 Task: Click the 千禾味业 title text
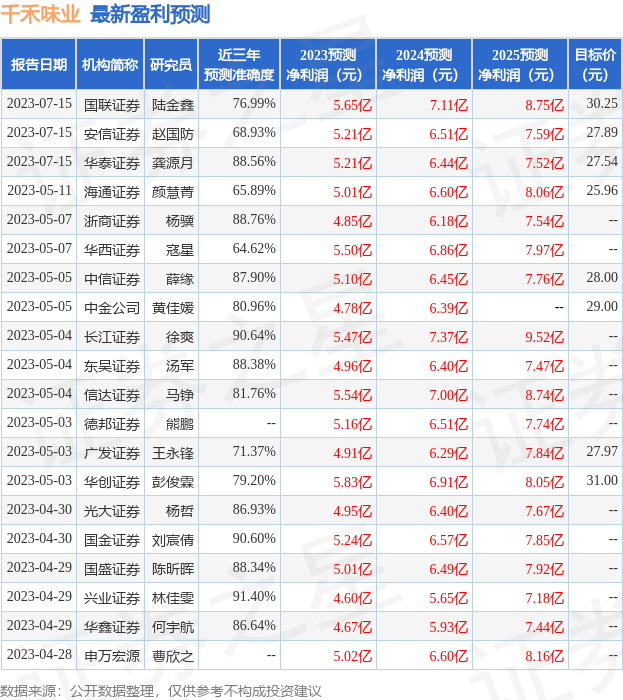pyautogui.click(x=41, y=14)
